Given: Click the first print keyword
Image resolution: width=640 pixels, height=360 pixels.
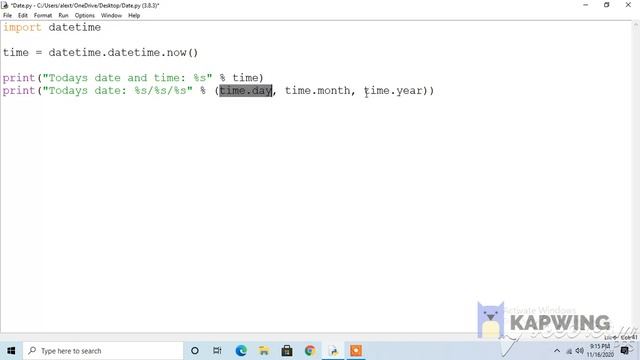Looking at the screenshot, I should [x=19, y=78].
